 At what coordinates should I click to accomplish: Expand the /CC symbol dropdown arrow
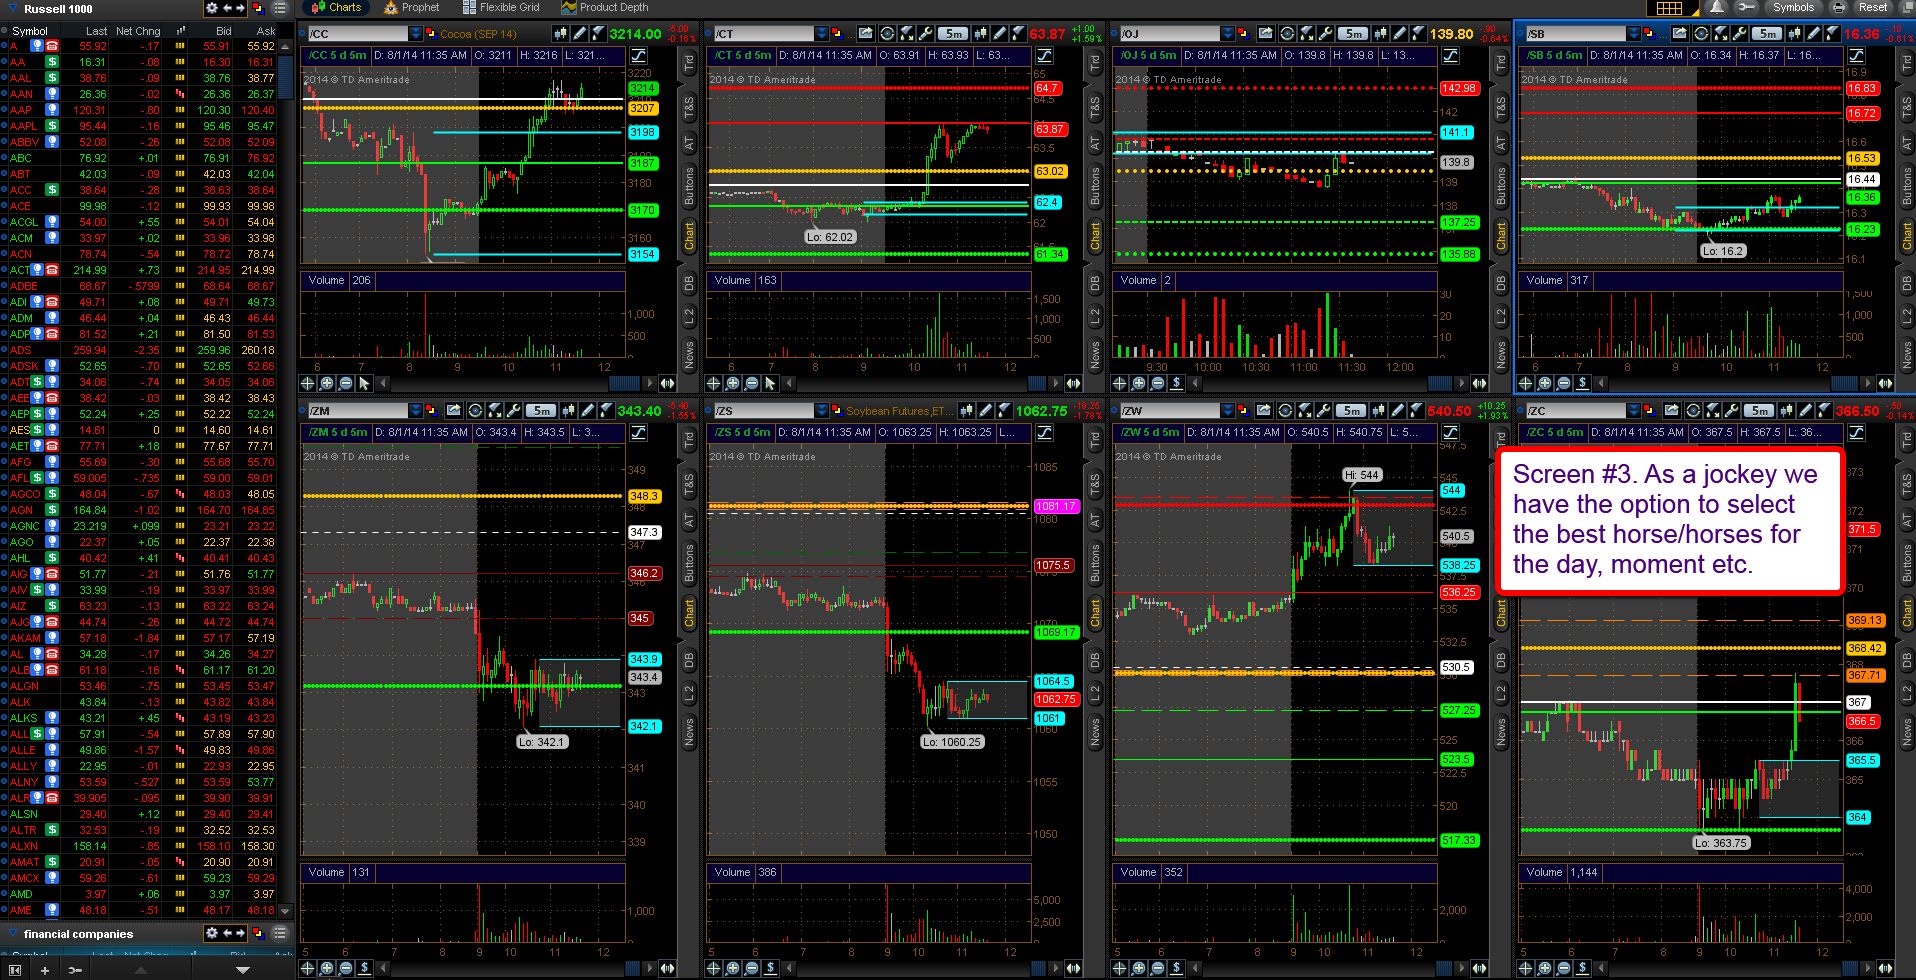pos(416,34)
